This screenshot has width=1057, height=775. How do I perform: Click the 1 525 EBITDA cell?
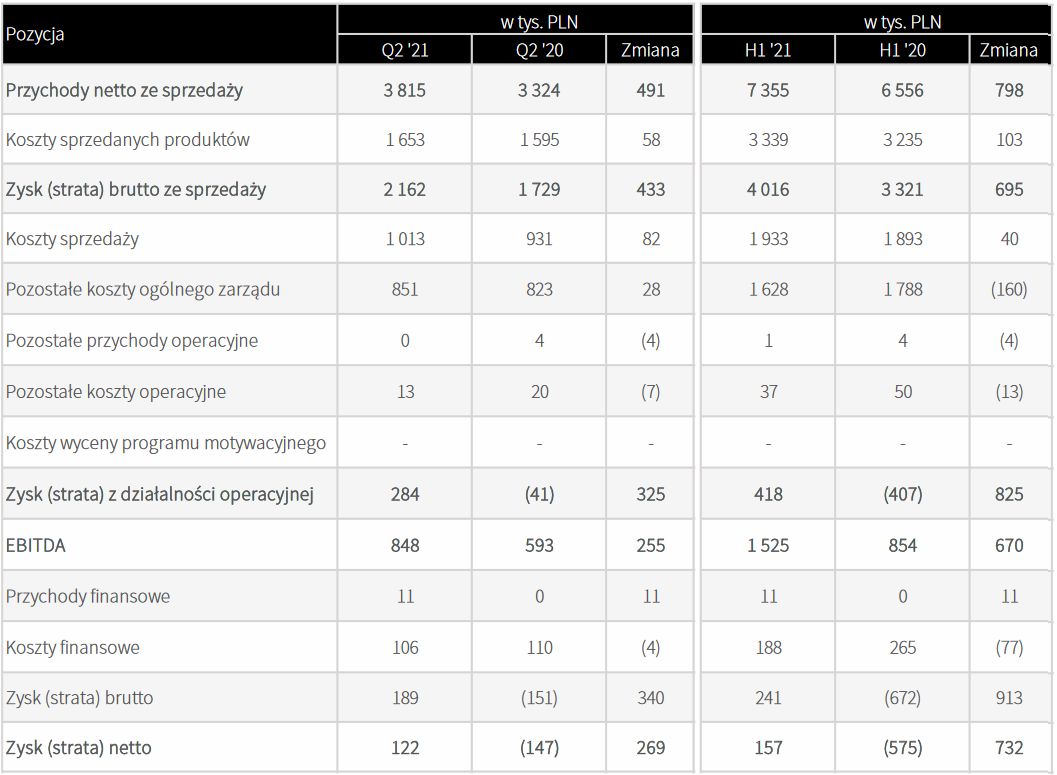point(768,545)
